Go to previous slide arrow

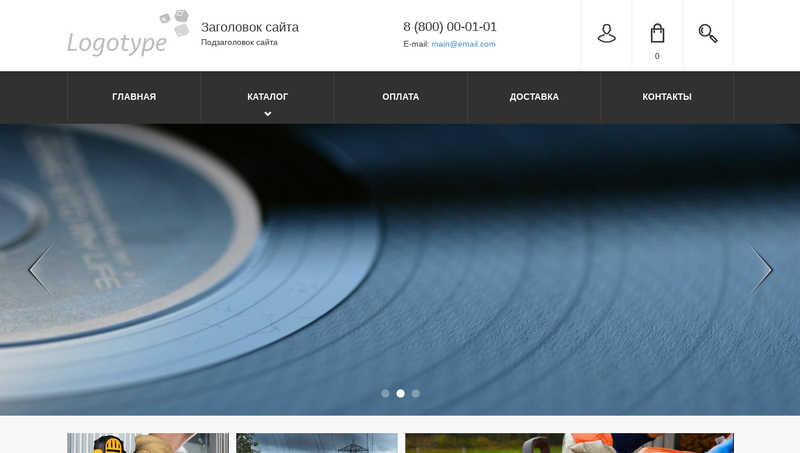pyautogui.click(x=41, y=269)
